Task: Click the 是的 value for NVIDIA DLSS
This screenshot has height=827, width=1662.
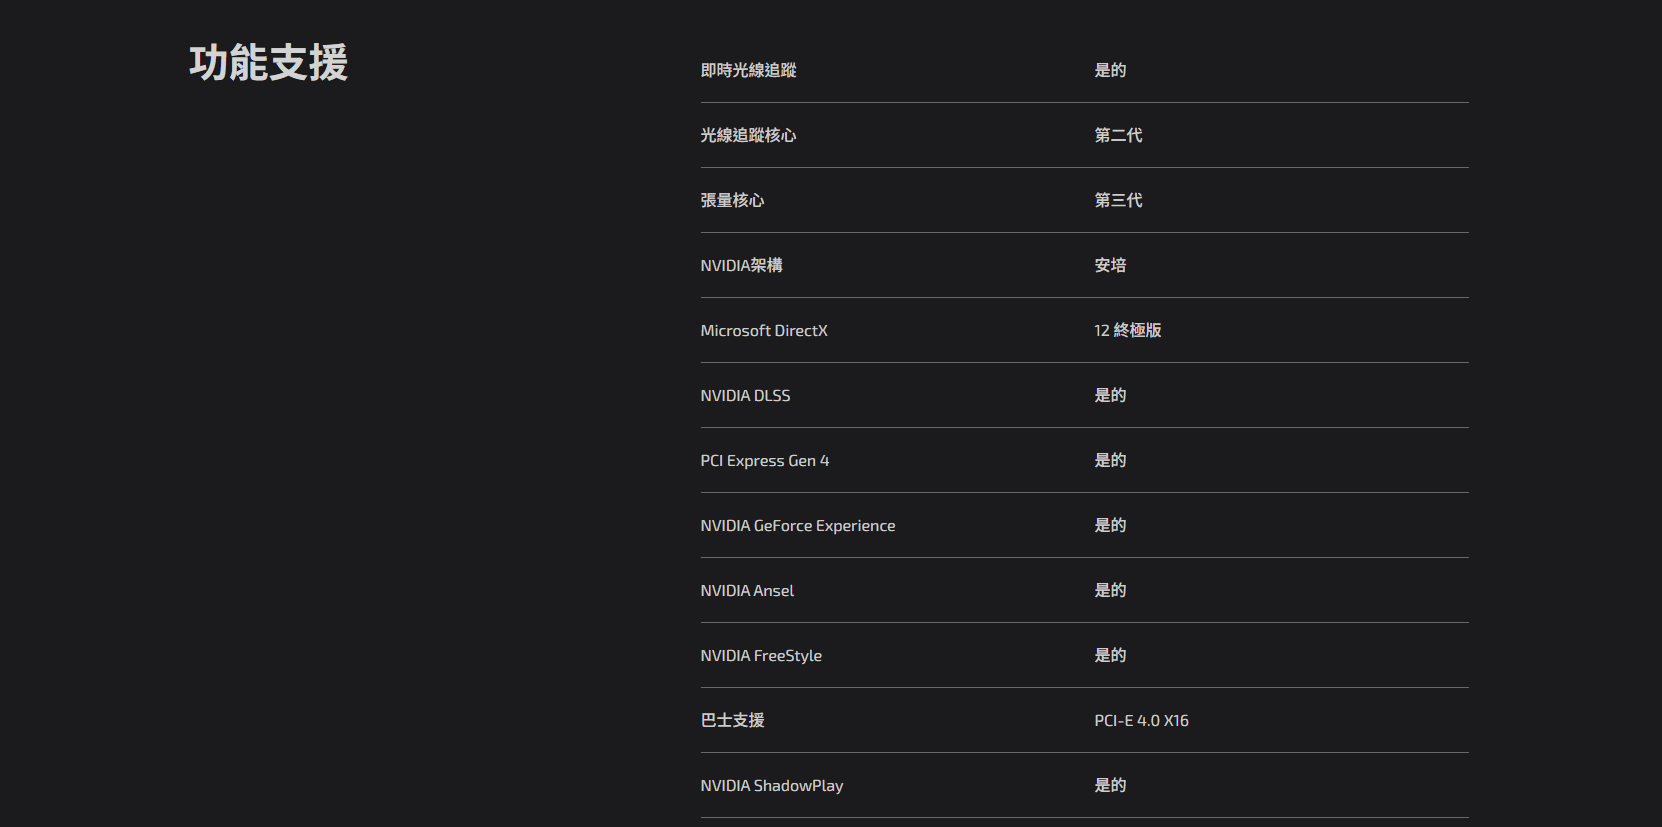Action: point(1110,395)
